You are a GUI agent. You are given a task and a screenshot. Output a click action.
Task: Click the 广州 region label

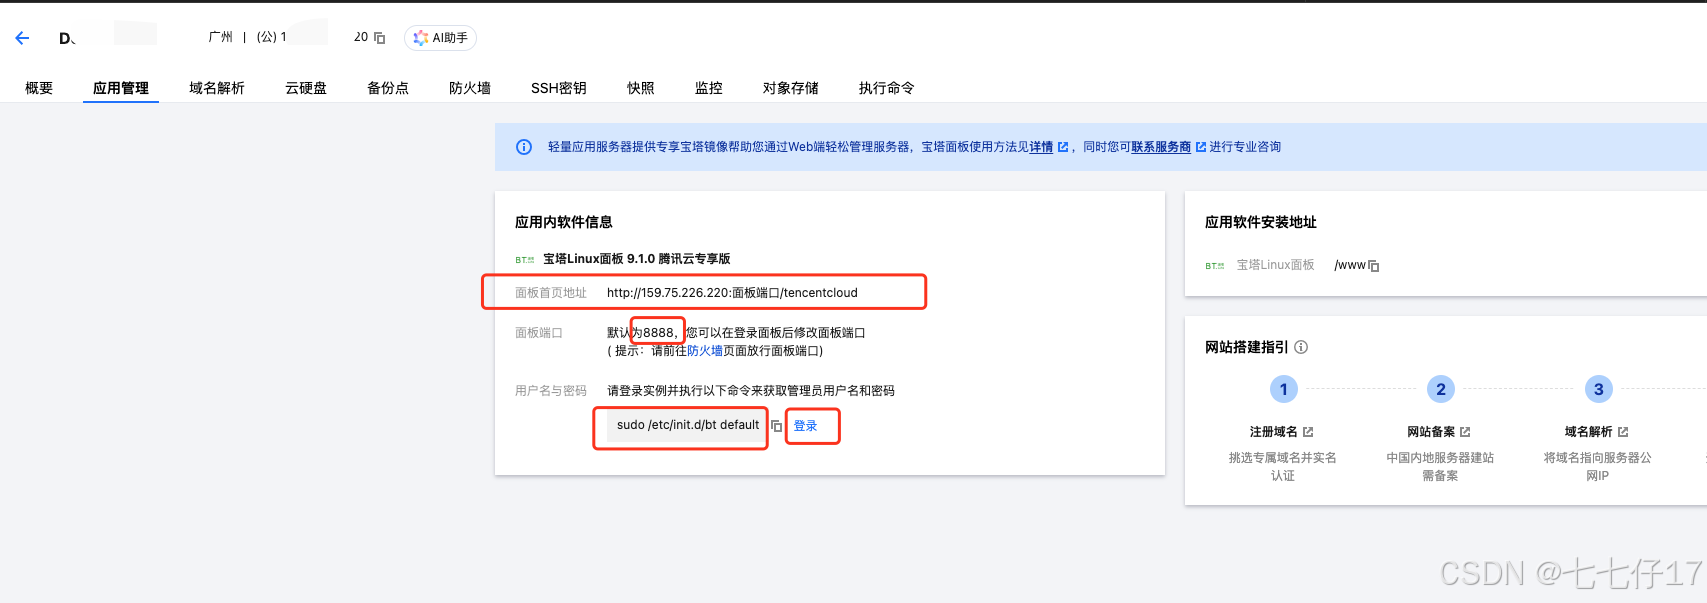tap(220, 37)
